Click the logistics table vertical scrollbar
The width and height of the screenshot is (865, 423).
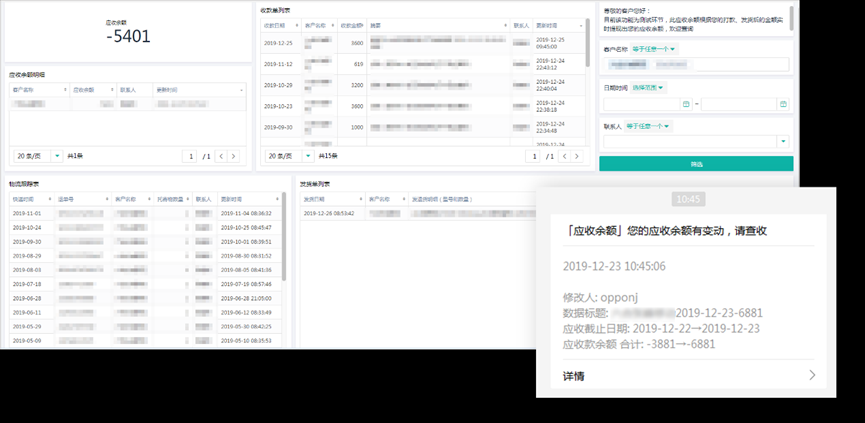point(284,236)
